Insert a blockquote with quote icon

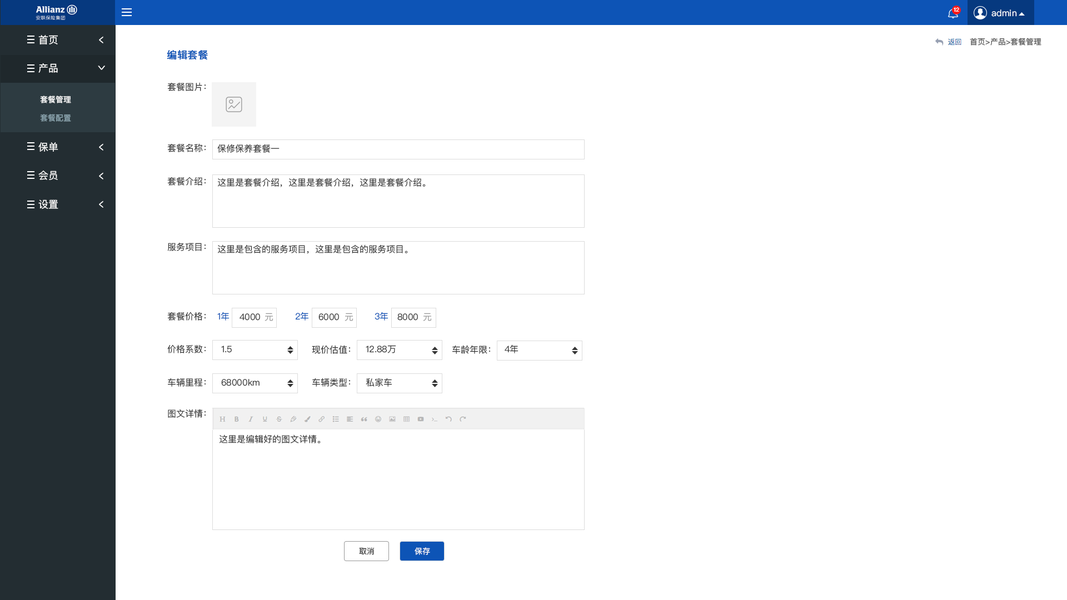364,419
